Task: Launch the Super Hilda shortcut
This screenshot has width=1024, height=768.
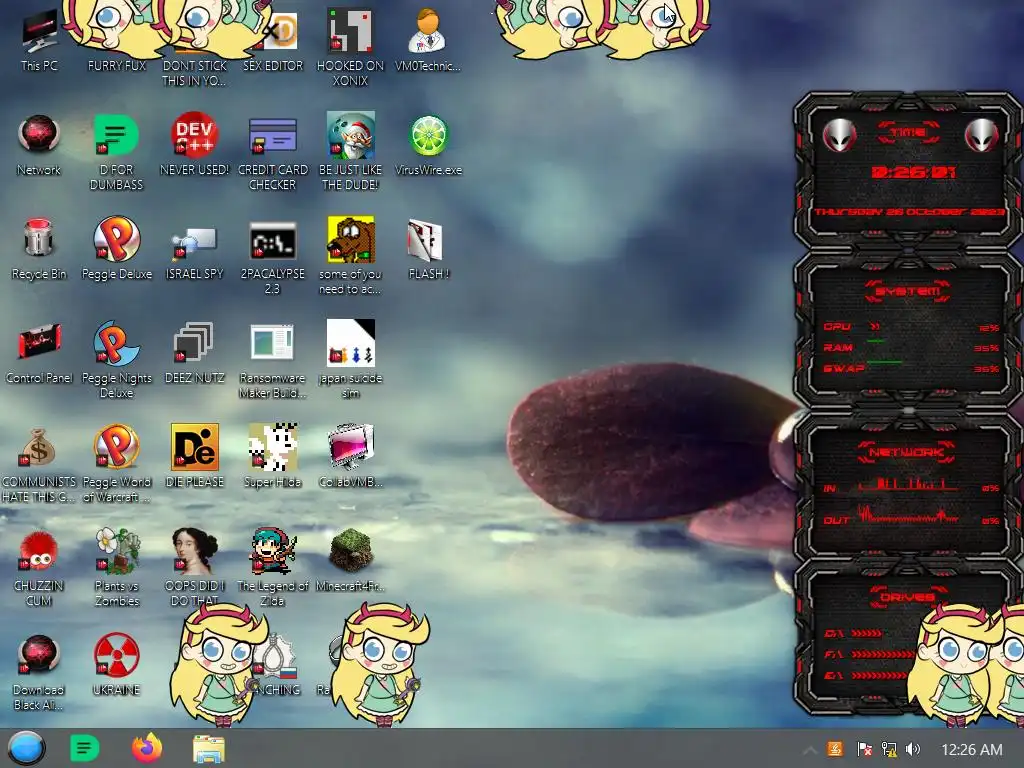Action: [x=273, y=456]
